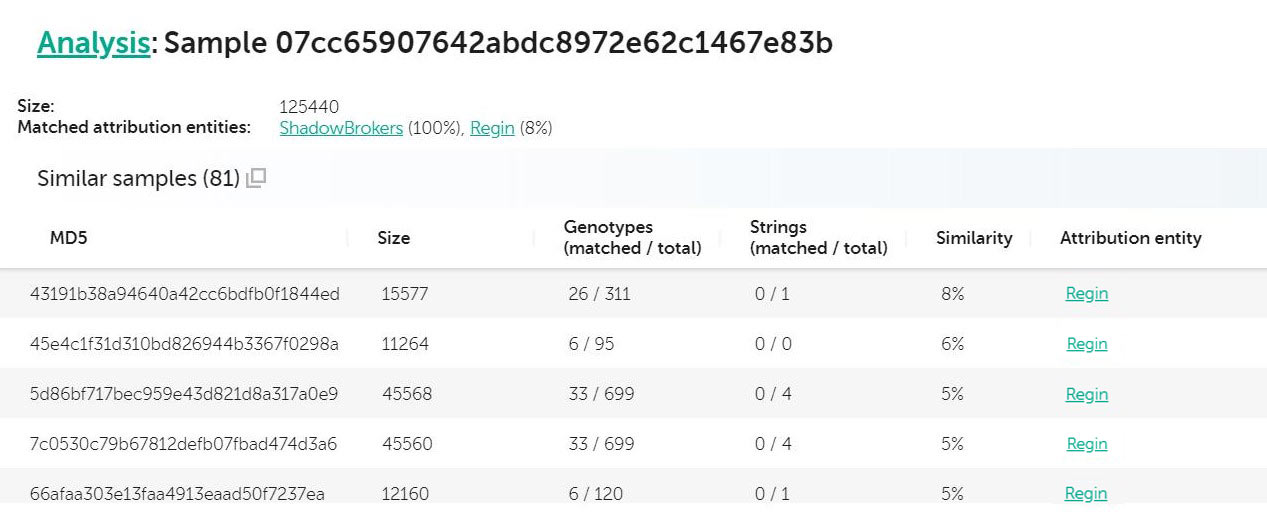Viewport: 1267px width, 531px height.
Task: Click the copy icon beside Similar samples (81)
Action: 256,179
